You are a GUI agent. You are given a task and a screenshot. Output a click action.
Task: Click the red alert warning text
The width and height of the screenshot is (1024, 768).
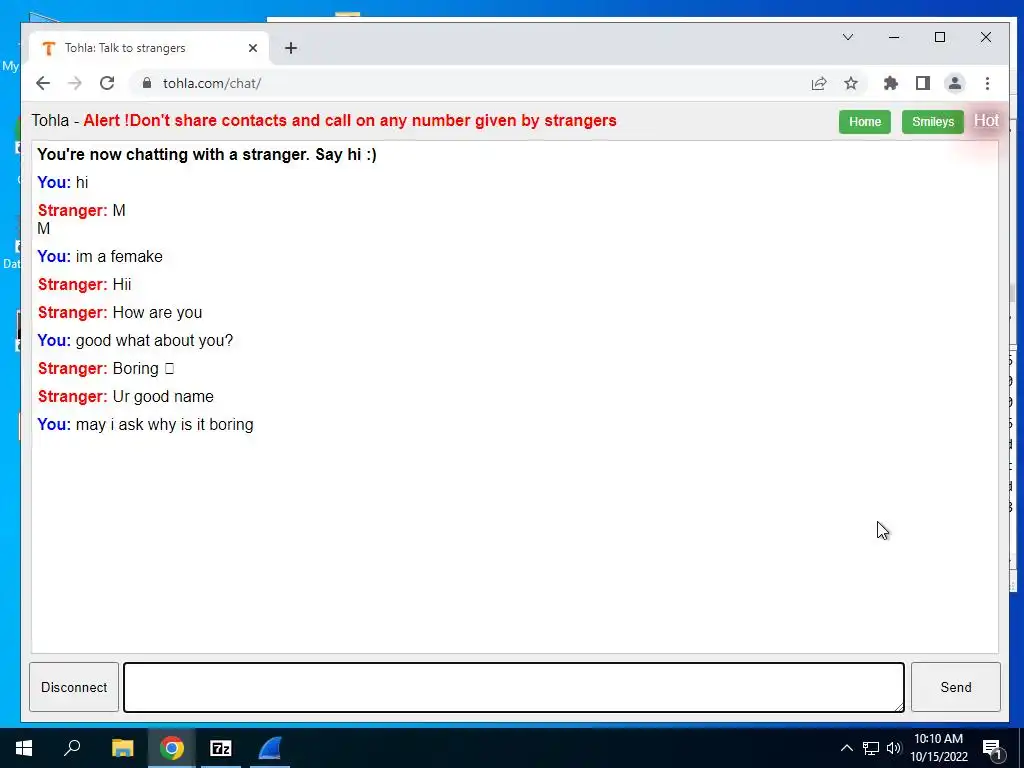click(x=350, y=121)
